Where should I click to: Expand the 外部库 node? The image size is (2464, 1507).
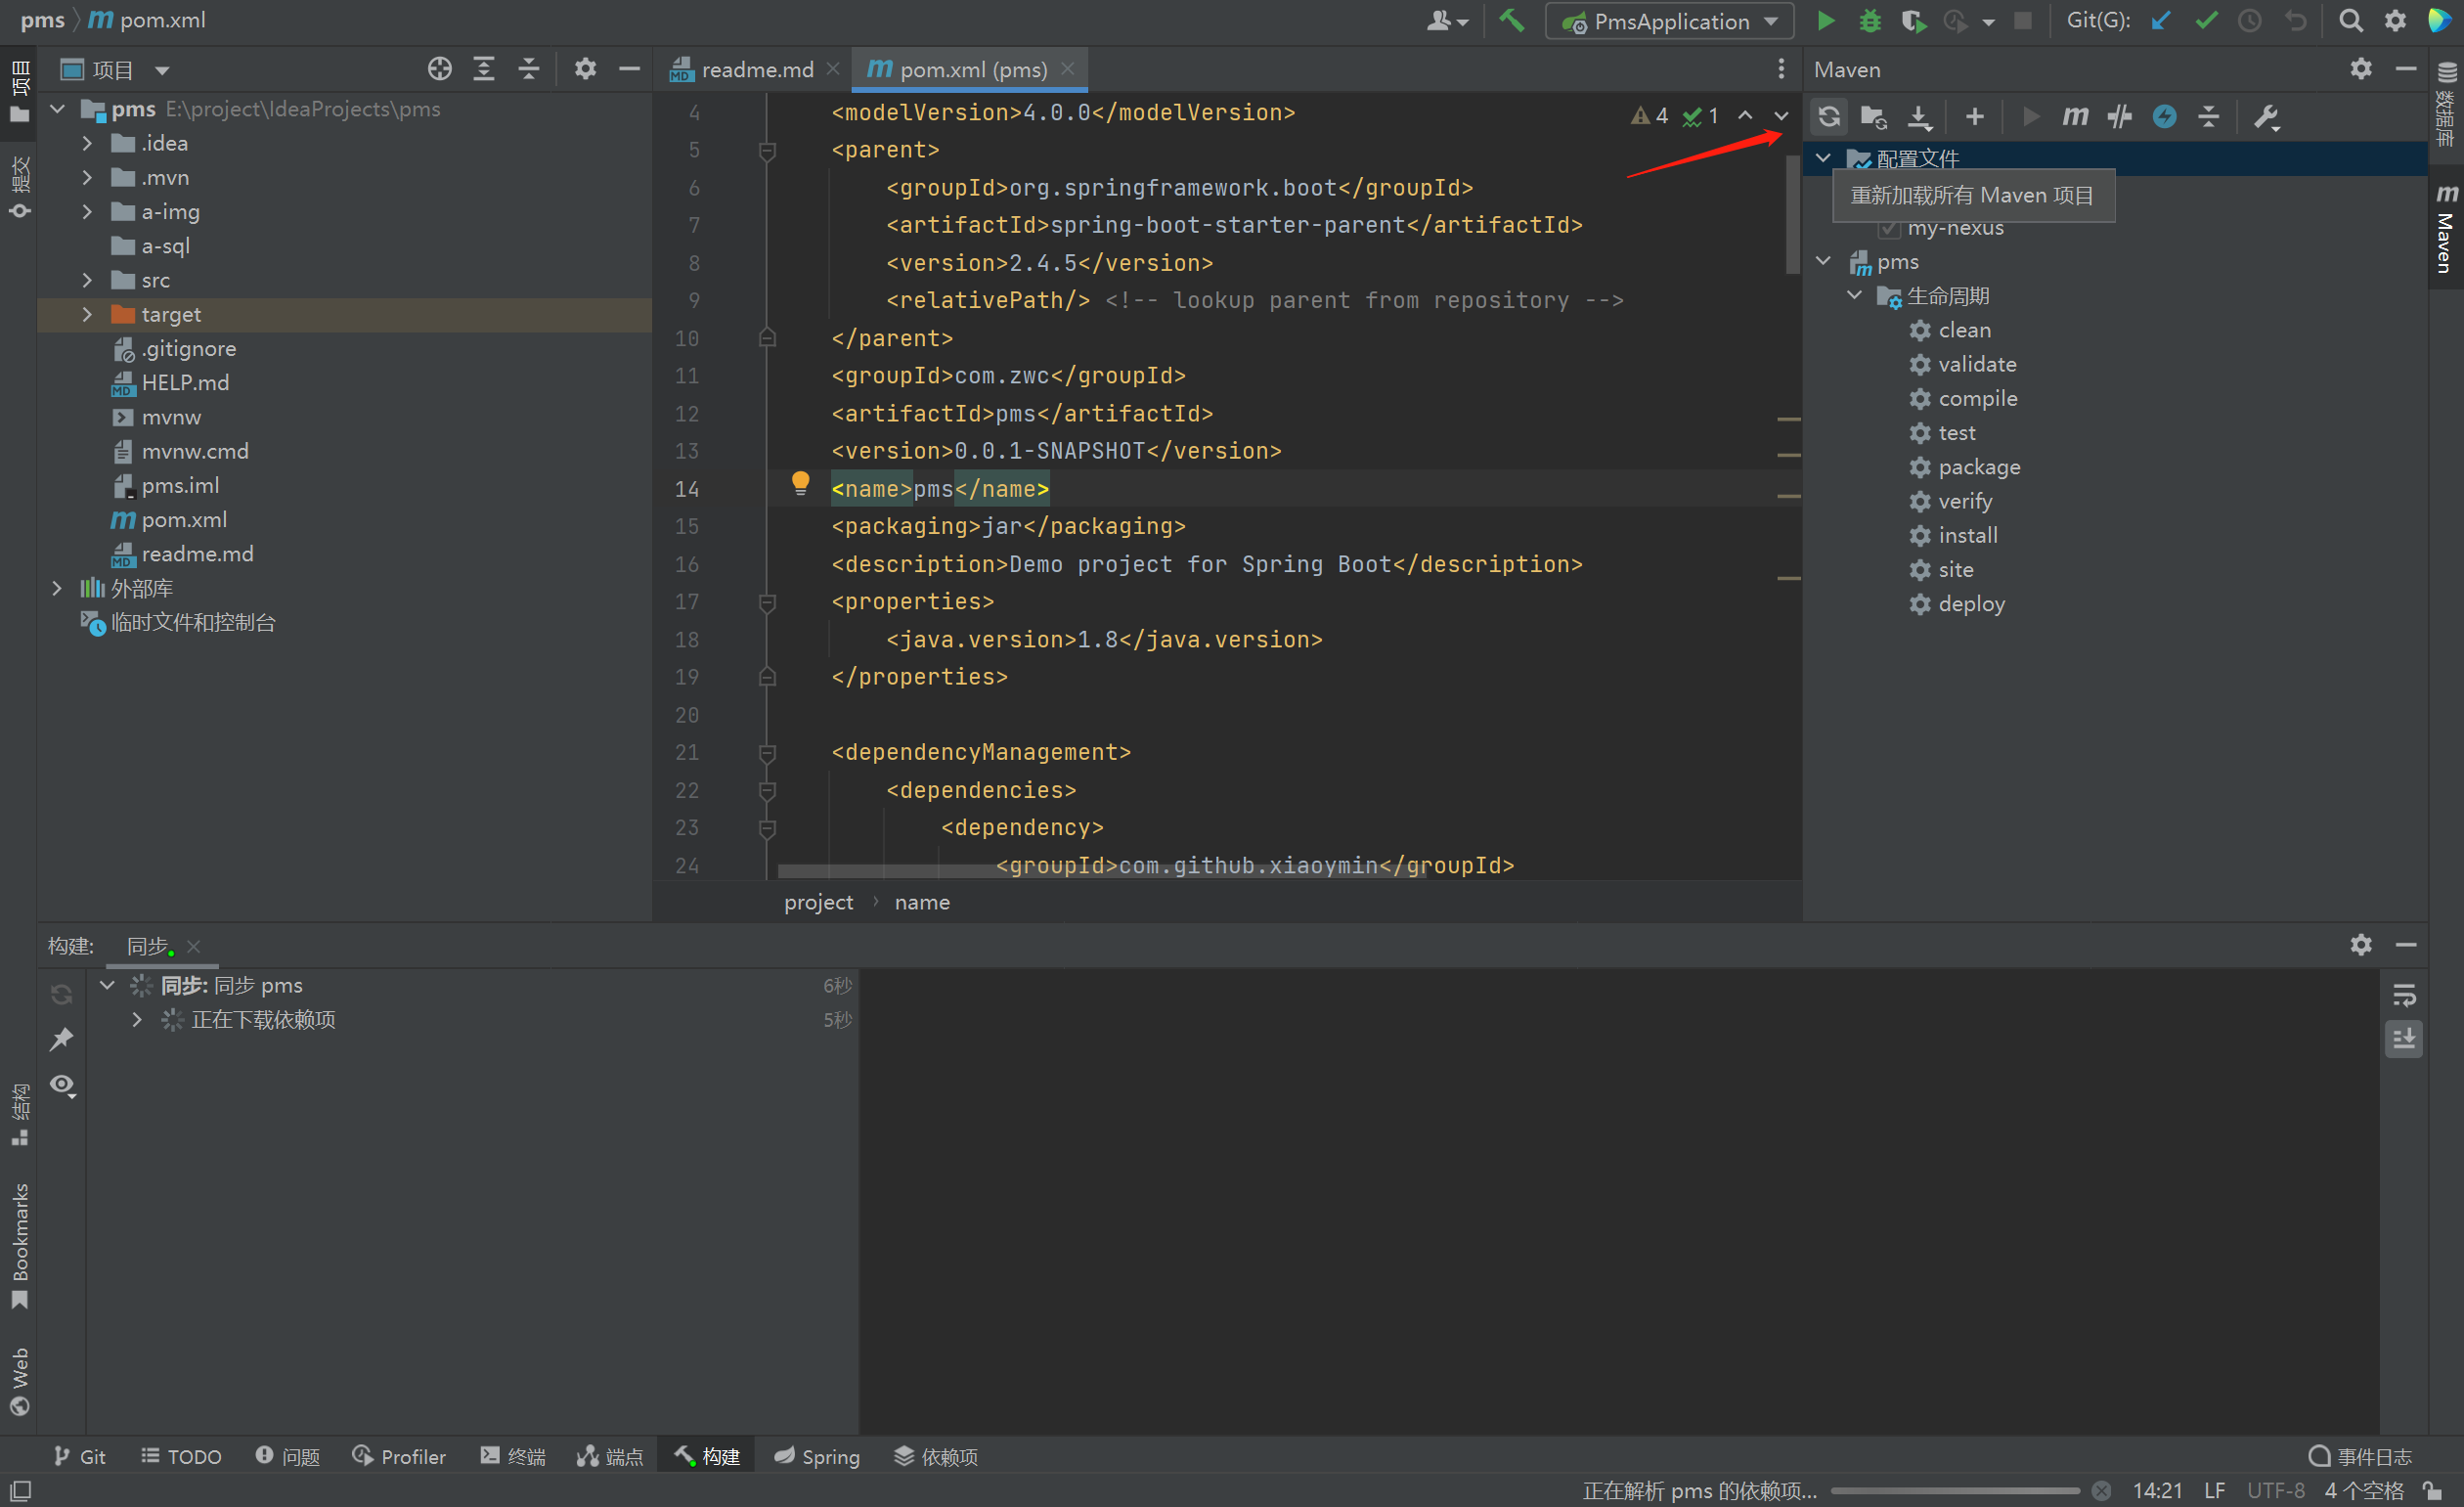[x=57, y=588]
